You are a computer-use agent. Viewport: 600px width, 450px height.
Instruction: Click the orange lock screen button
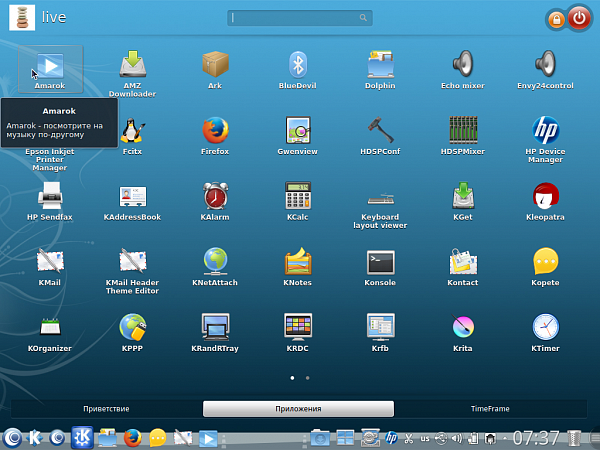click(x=556, y=19)
